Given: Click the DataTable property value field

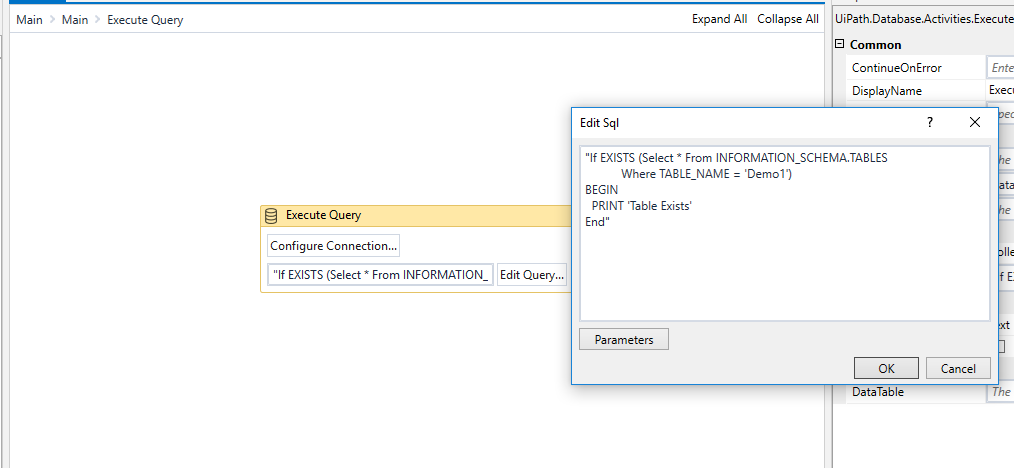Looking at the screenshot, I should coord(1000,392).
